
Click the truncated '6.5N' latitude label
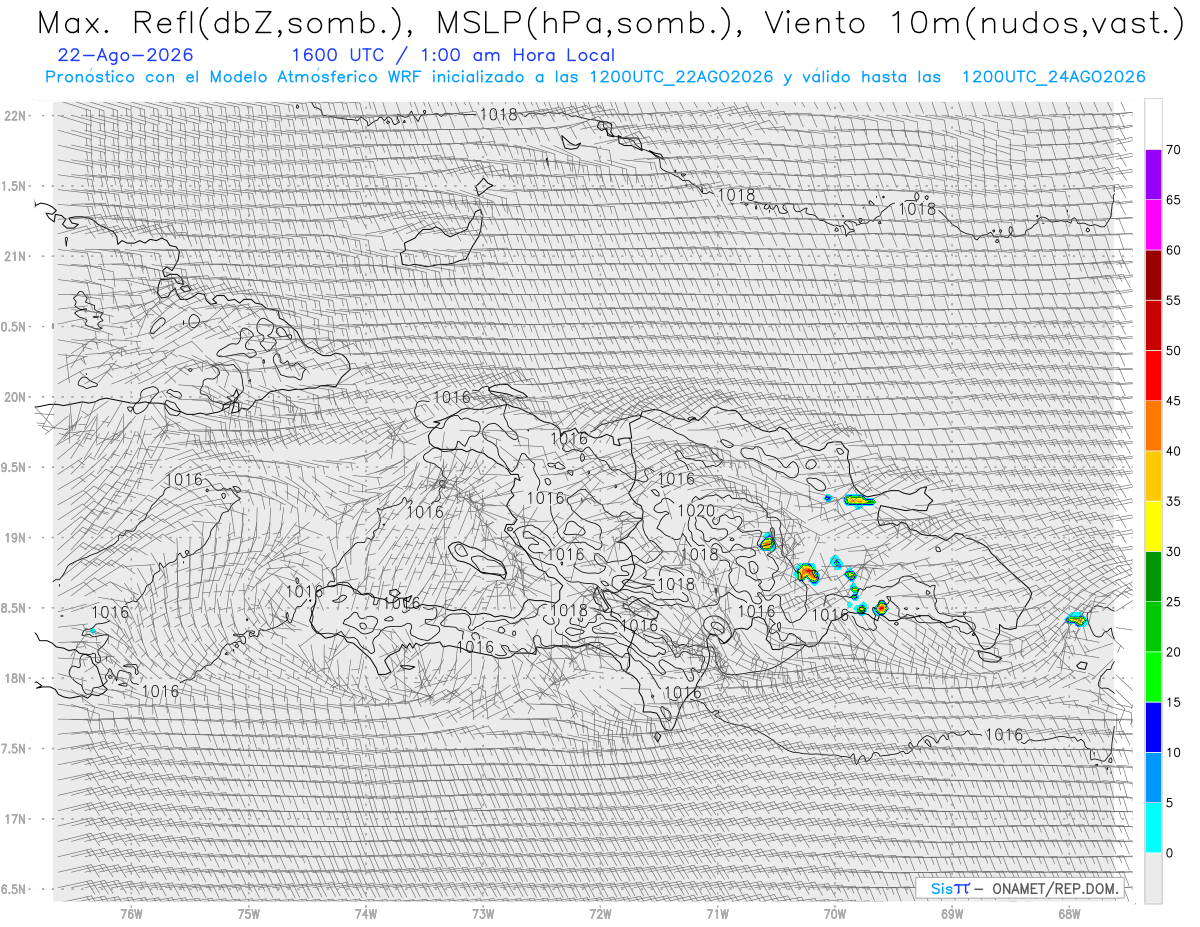[15, 889]
